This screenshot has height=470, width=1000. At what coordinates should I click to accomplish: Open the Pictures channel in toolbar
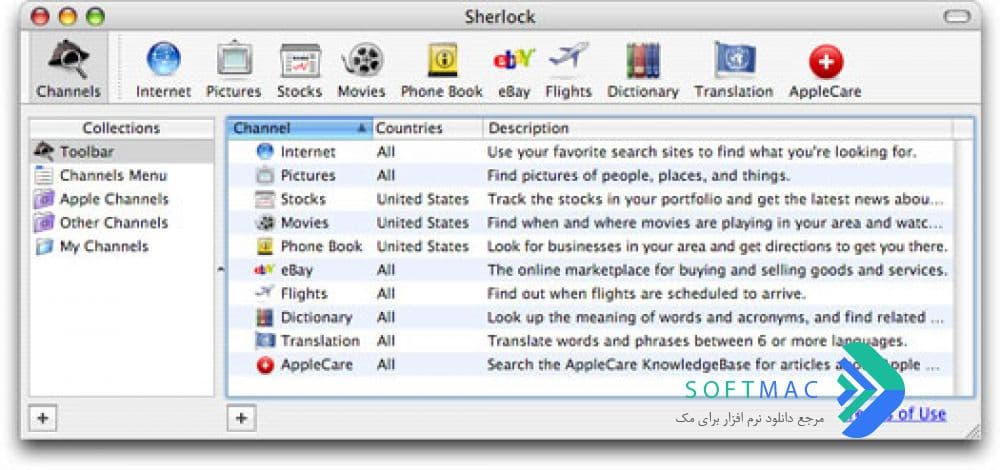pos(234,70)
